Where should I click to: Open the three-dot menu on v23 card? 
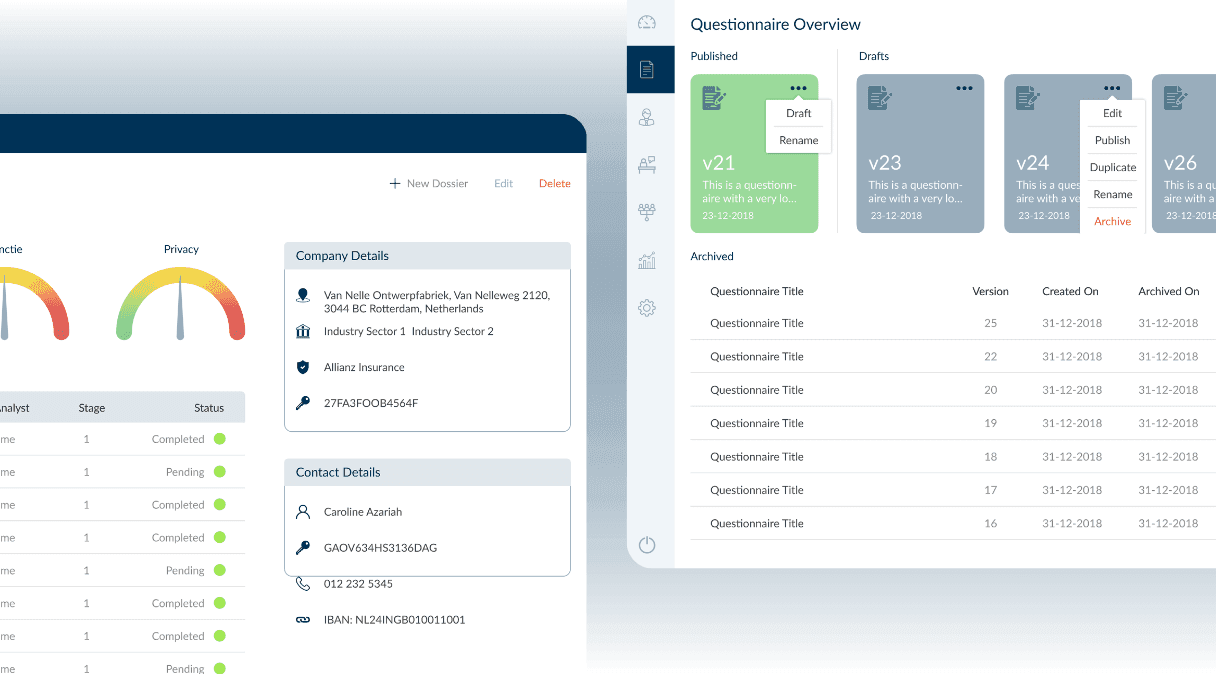pos(964,88)
